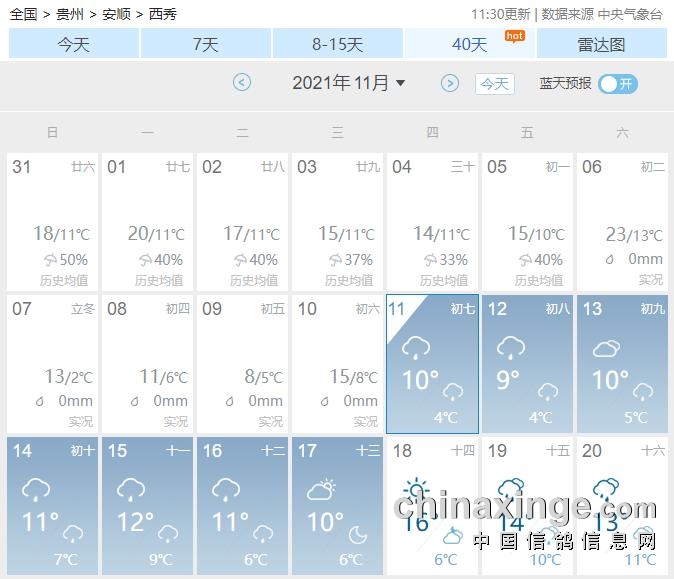674x579 pixels.
Task: Toggle the blue sky forecast switch
Action: [x=617, y=84]
